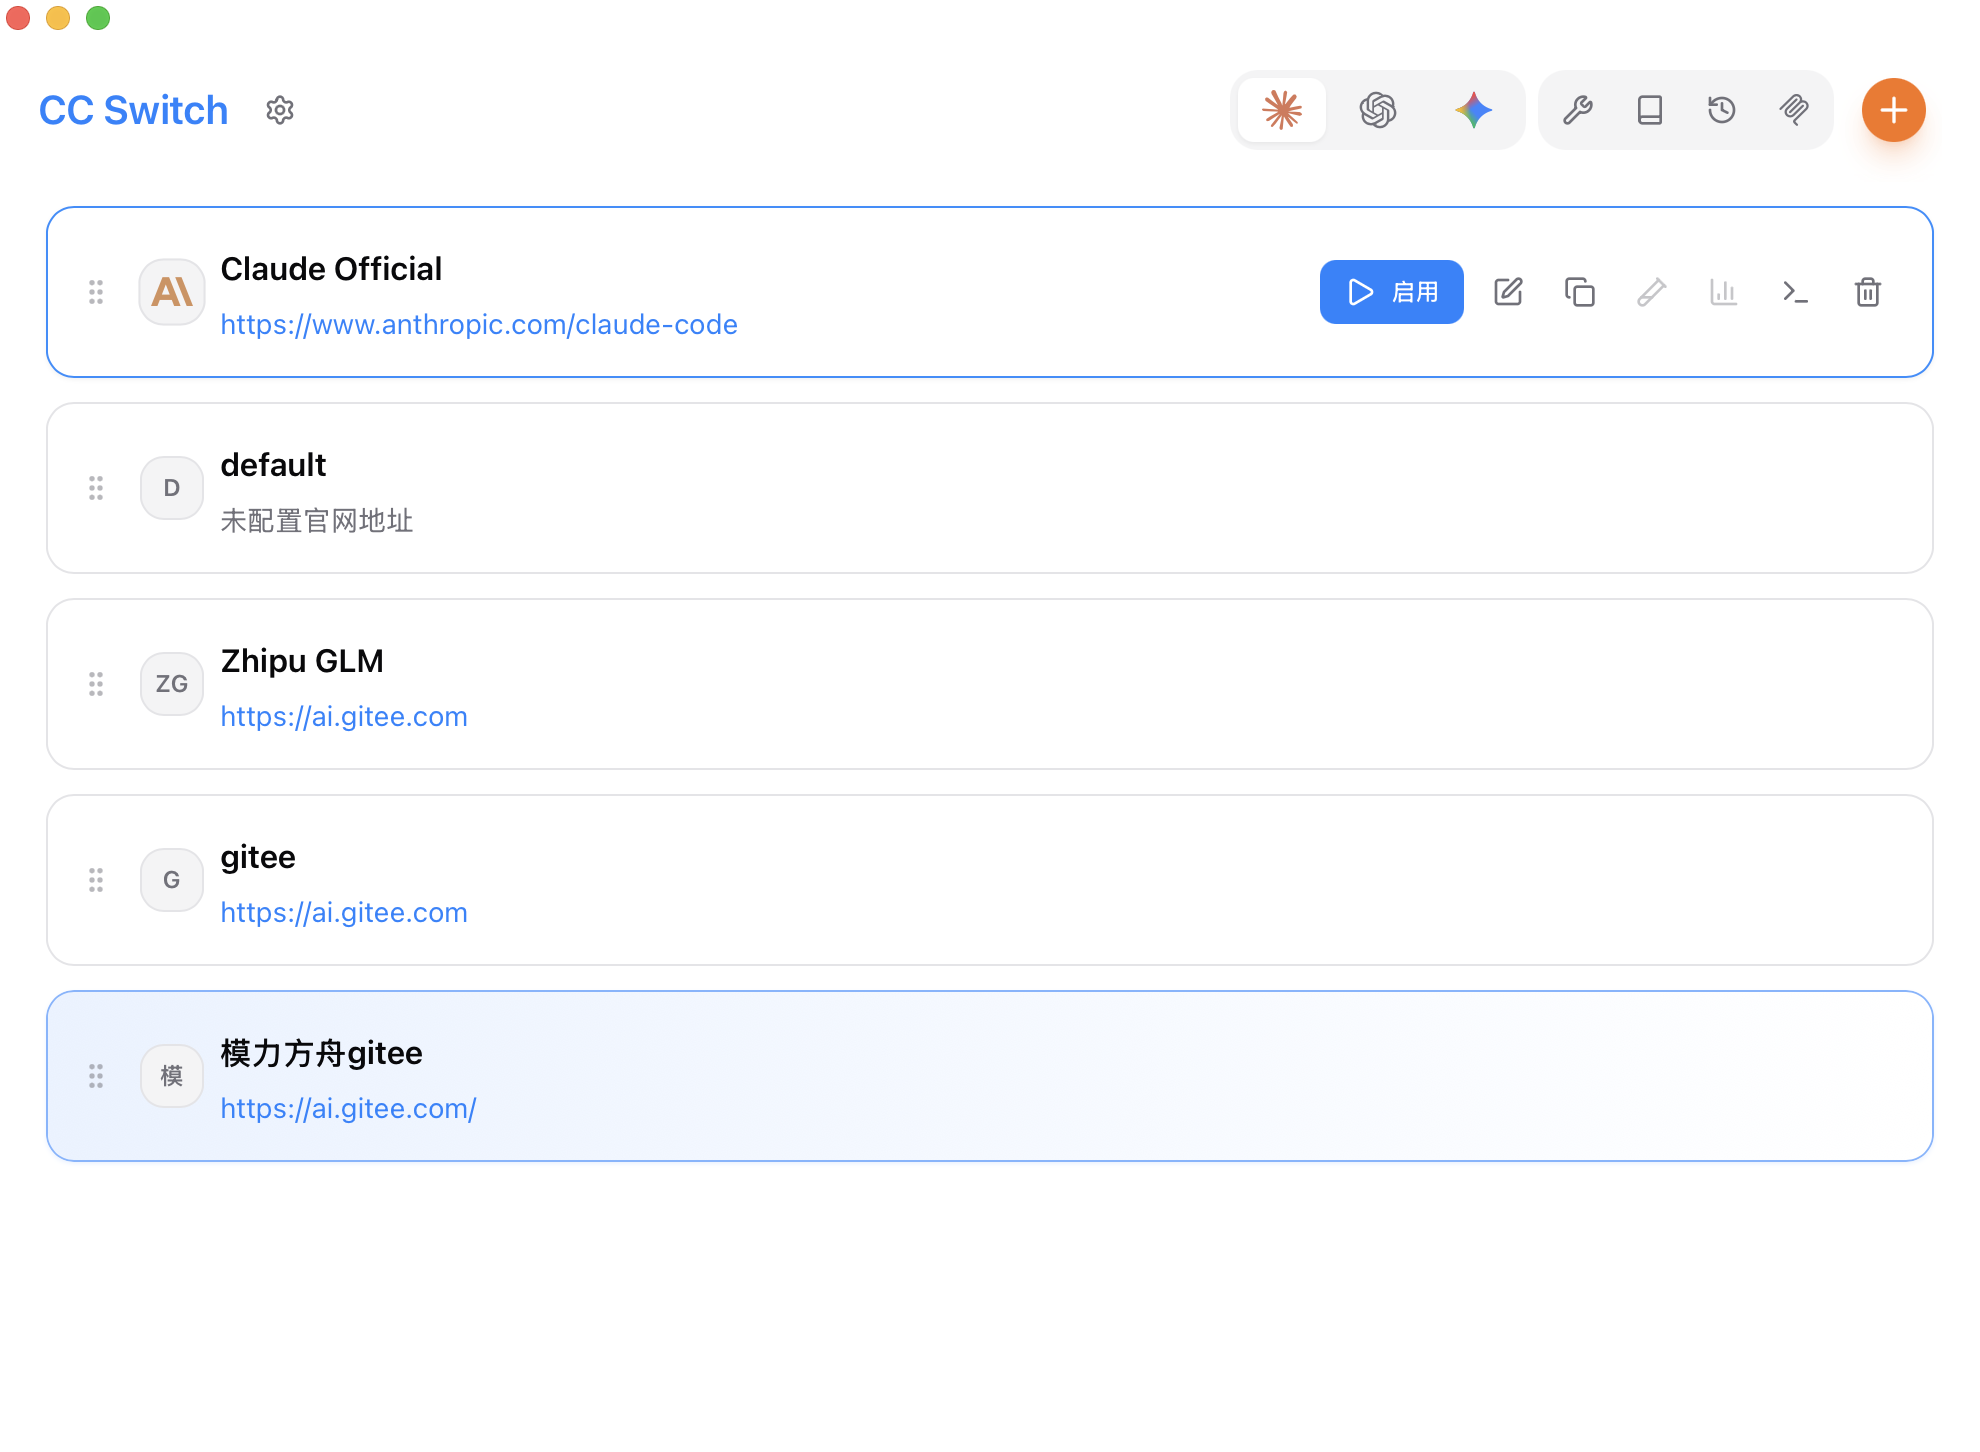Click the drag handle of the default provider
This screenshot has height=1452, width=1980.
pyautogui.click(x=96, y=488)
